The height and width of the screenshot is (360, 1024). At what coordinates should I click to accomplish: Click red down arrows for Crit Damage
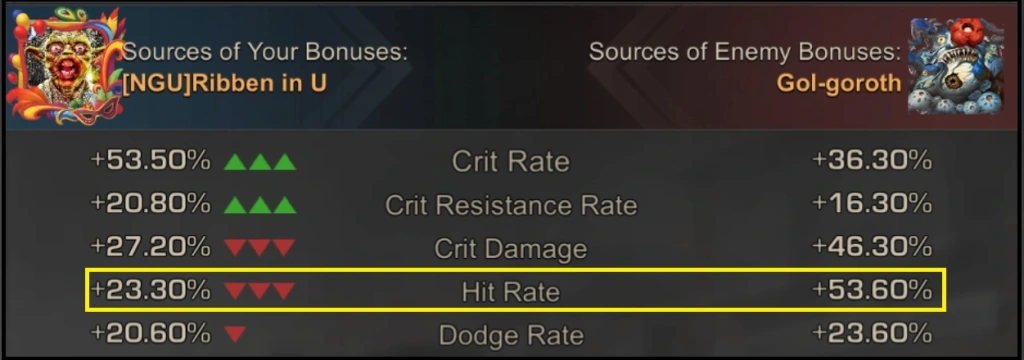[x=260, y=248]
